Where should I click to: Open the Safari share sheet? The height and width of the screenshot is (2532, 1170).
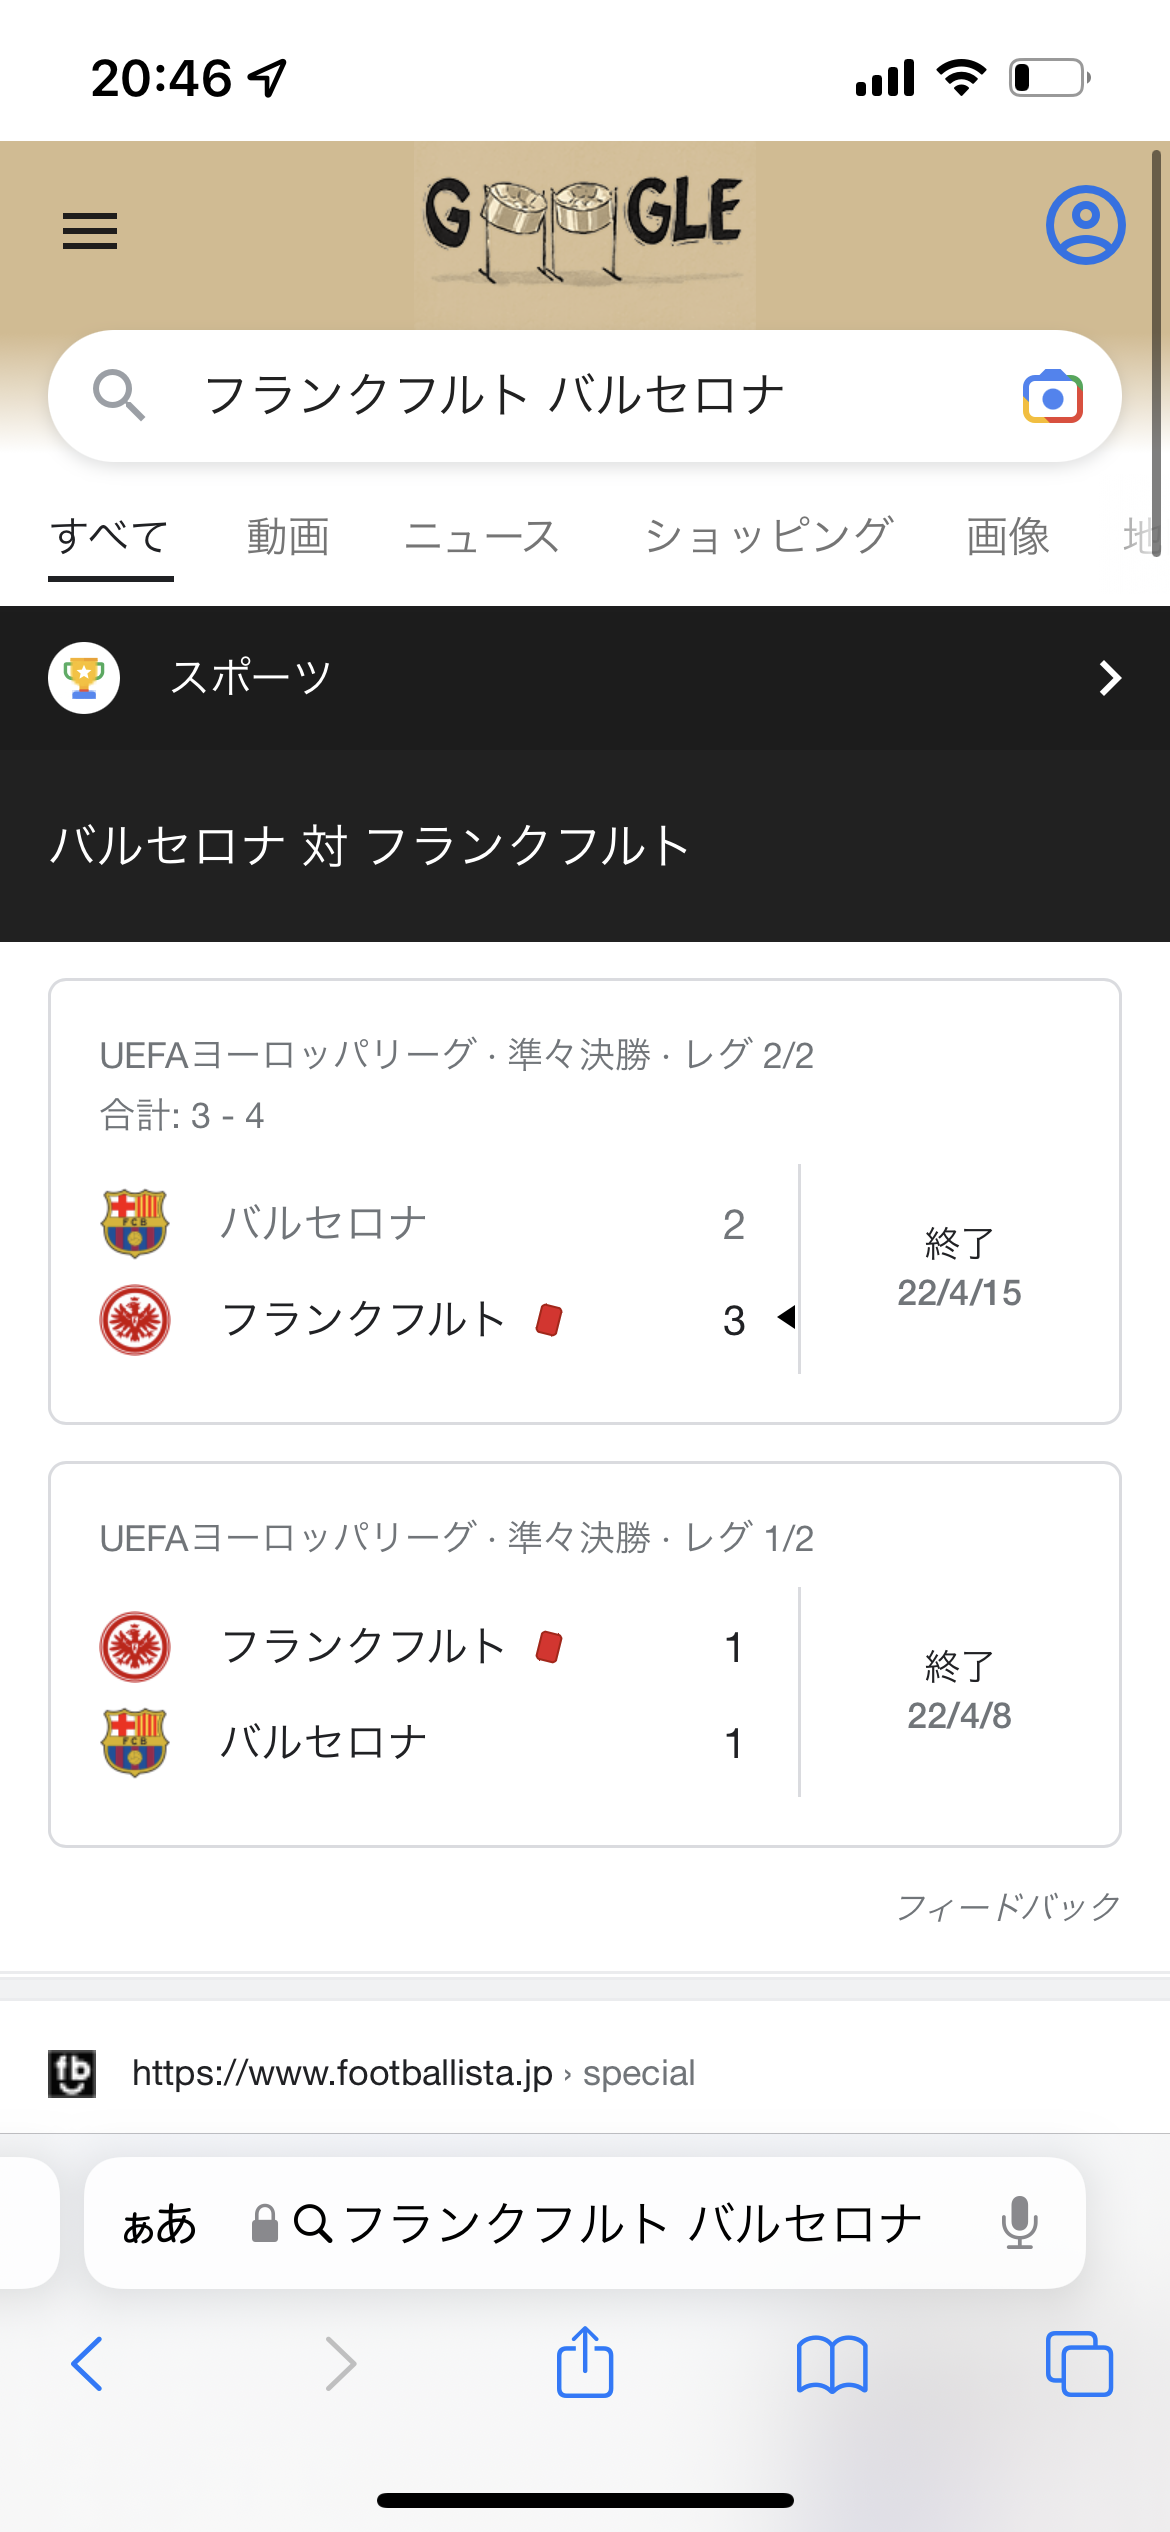(585, 2363)
